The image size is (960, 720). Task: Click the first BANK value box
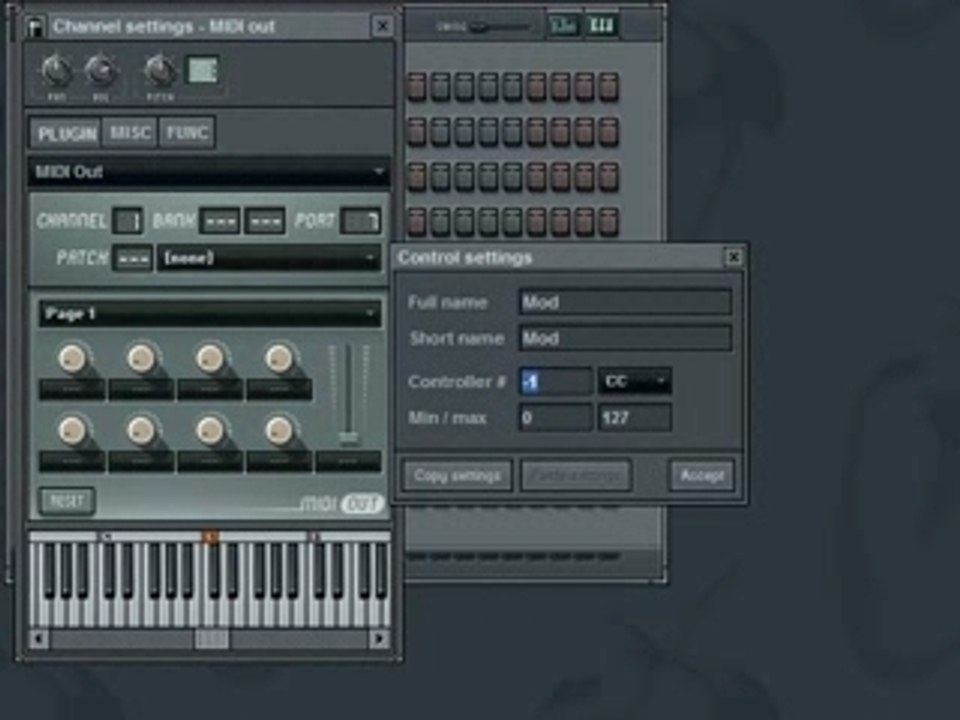(x=219, y=221)
